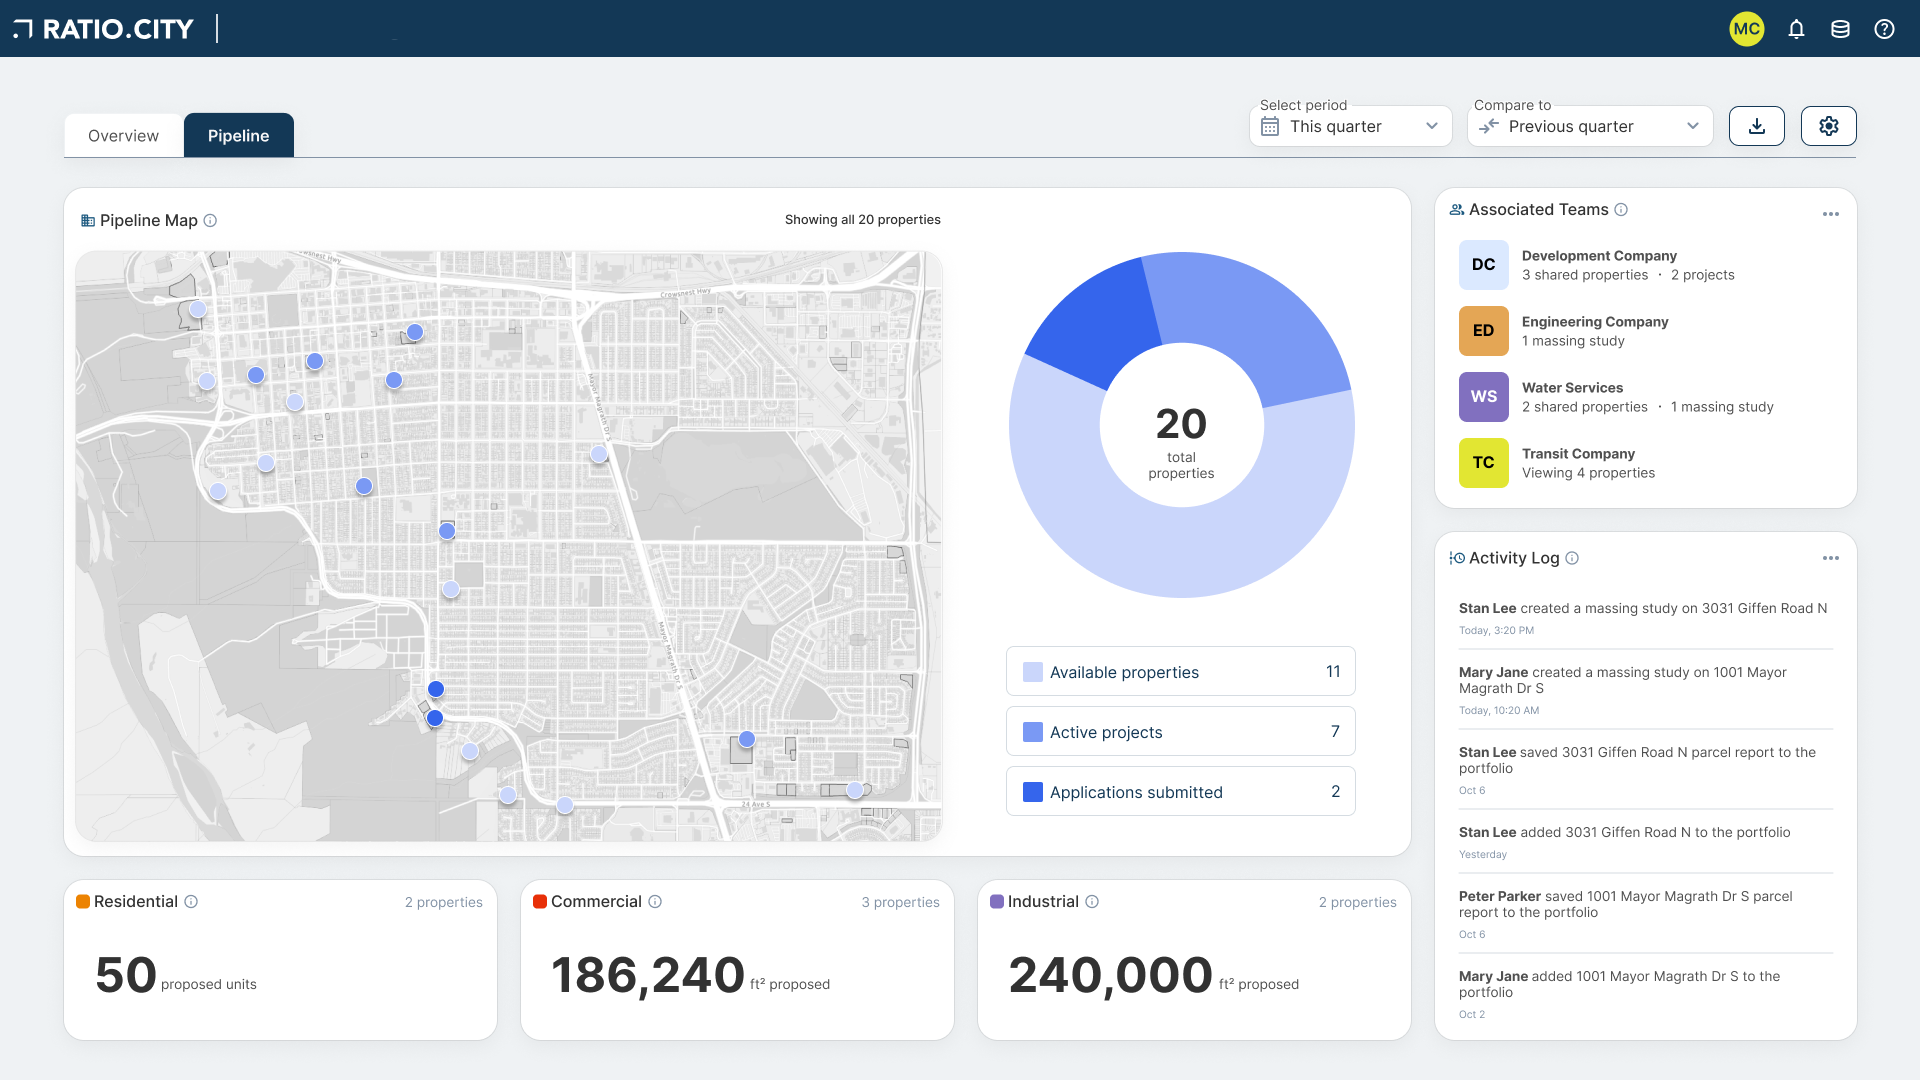Image resolution: width=1920 pixels, height=1080 pixels.
Task: Click info icon next to Pipeline Map
Action: [210, 221]
